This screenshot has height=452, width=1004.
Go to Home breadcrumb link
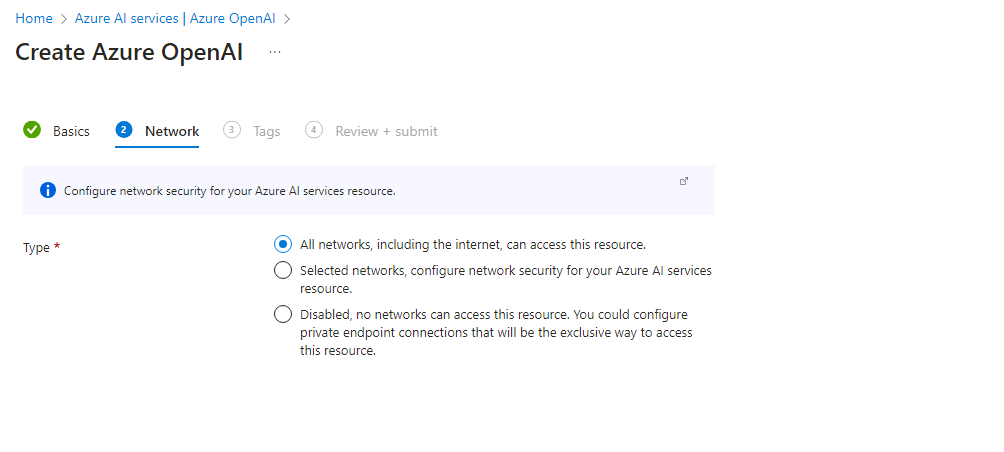[34, 18]
